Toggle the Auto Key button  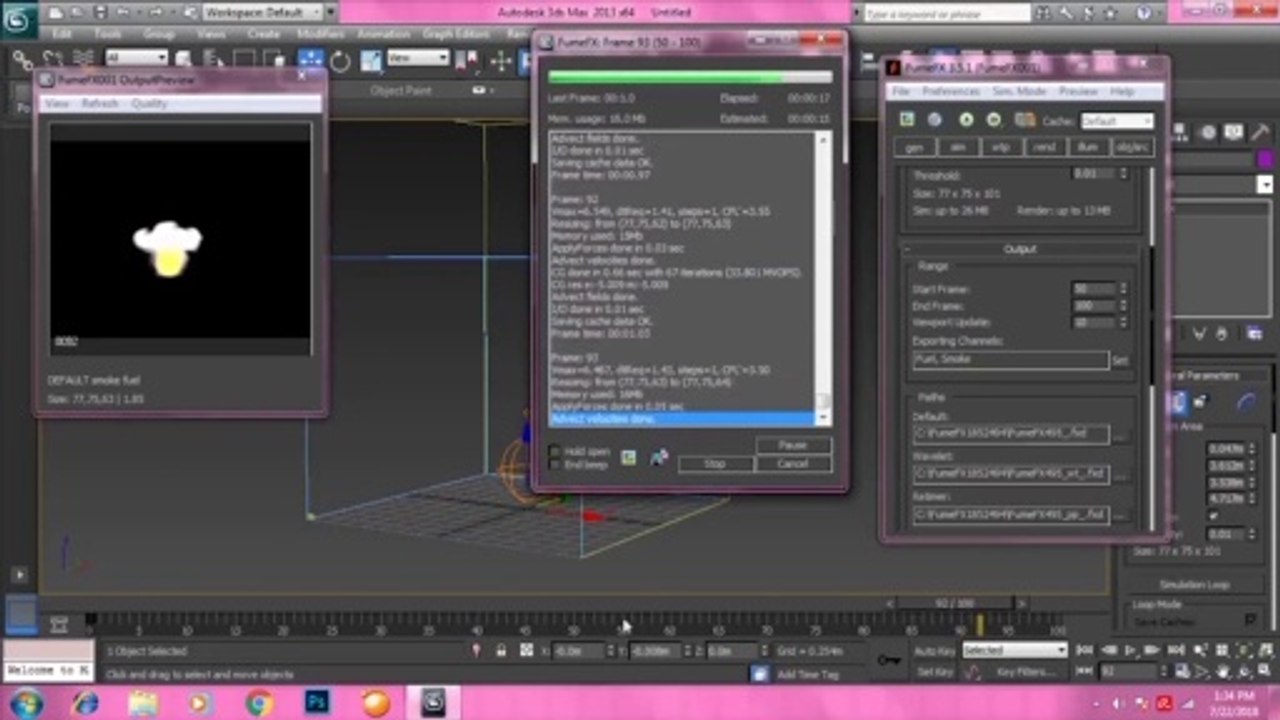(x=934, y=651)
